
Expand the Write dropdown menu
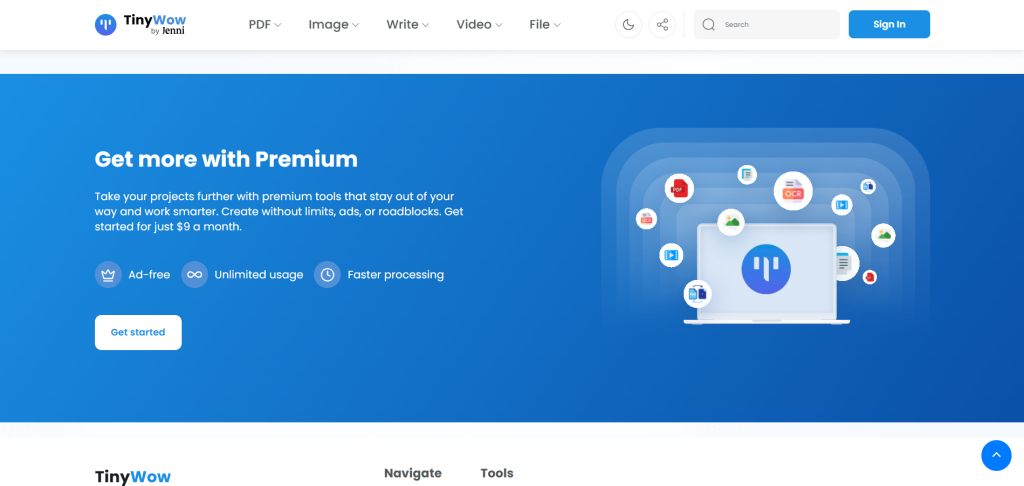click(x=408, y=25)
